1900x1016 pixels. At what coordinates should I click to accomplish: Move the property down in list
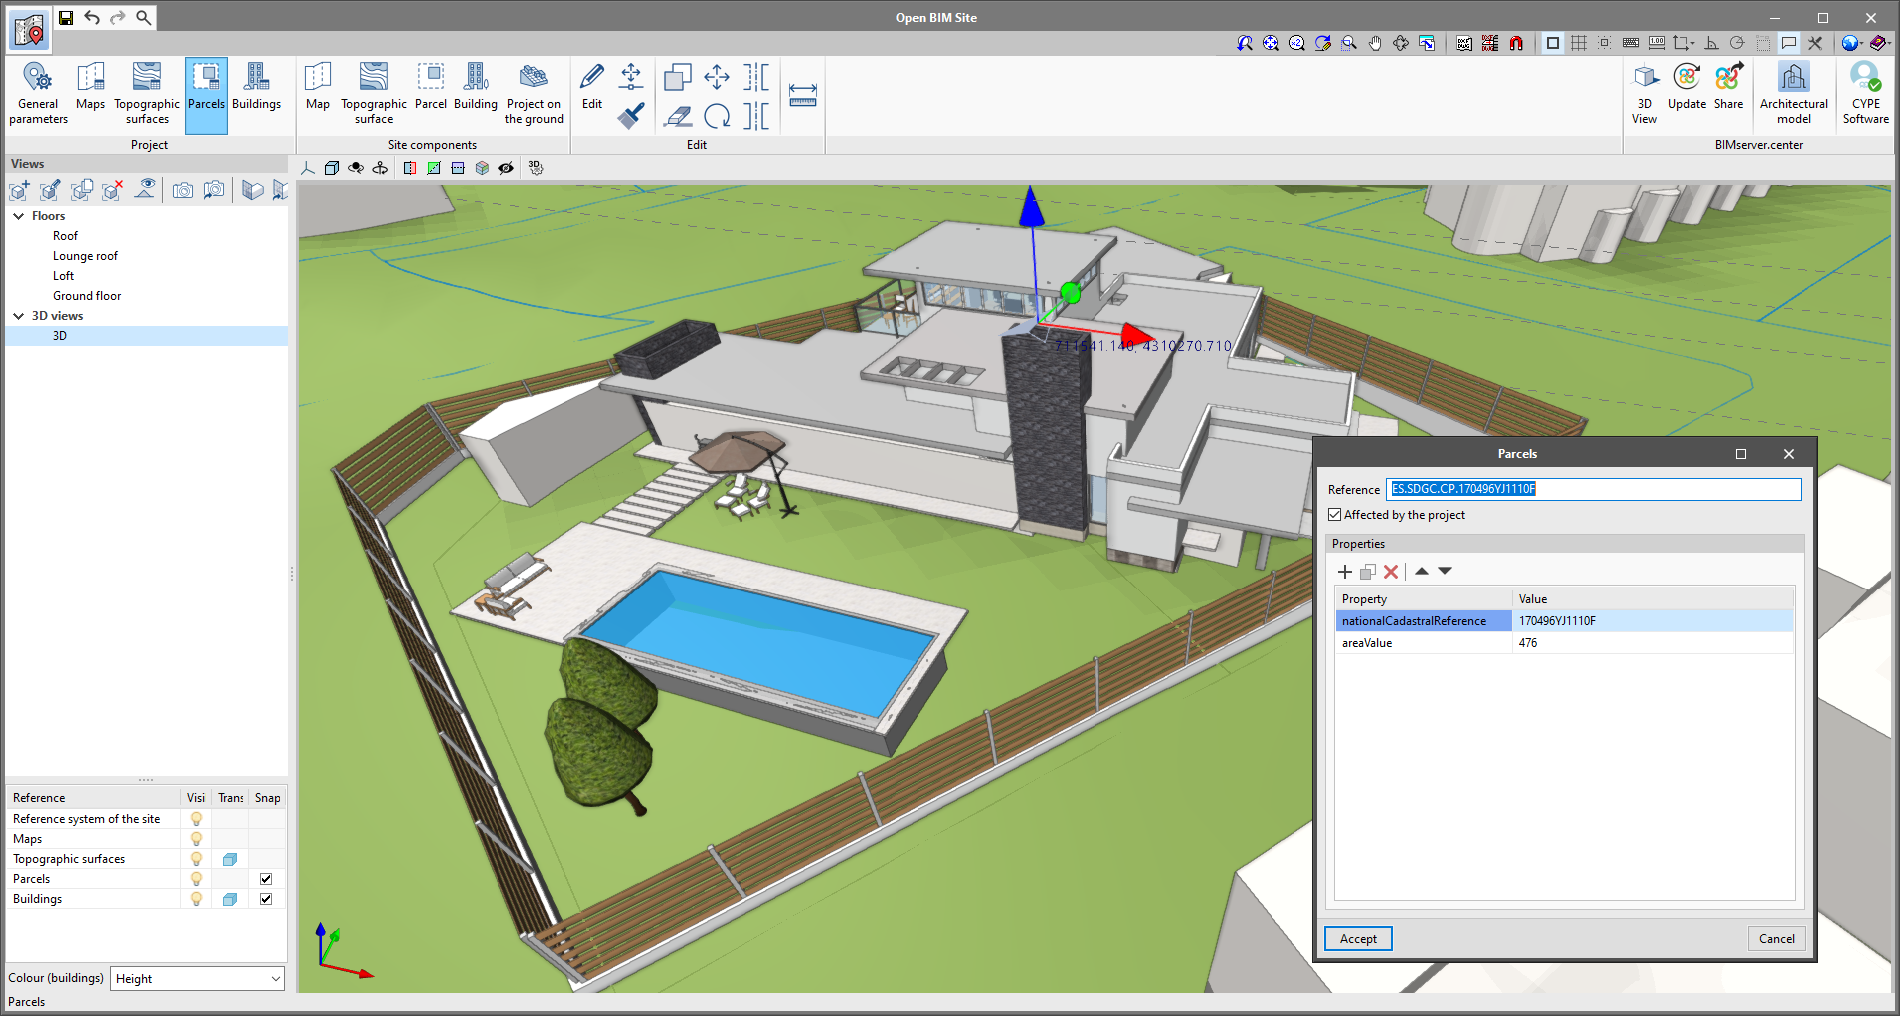[x=1445, y=572]
